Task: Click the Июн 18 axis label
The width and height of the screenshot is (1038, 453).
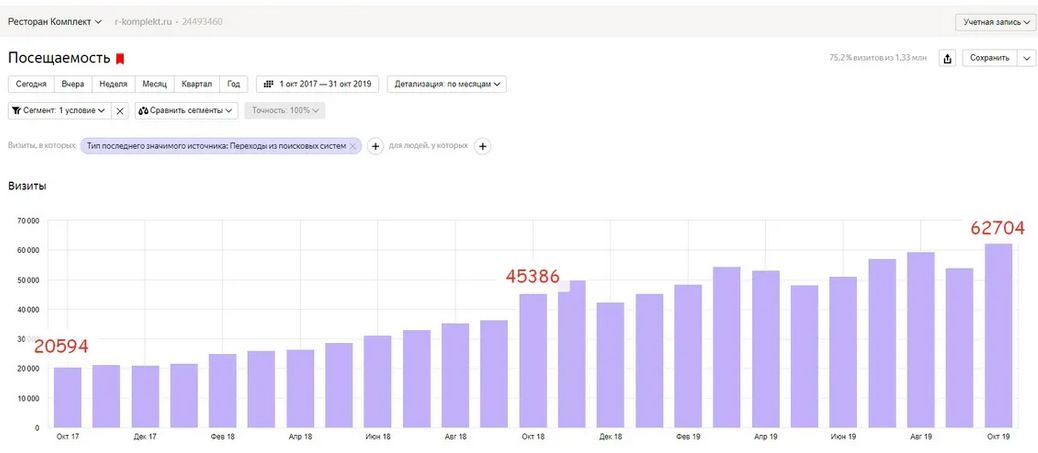Action: [378, 437]
